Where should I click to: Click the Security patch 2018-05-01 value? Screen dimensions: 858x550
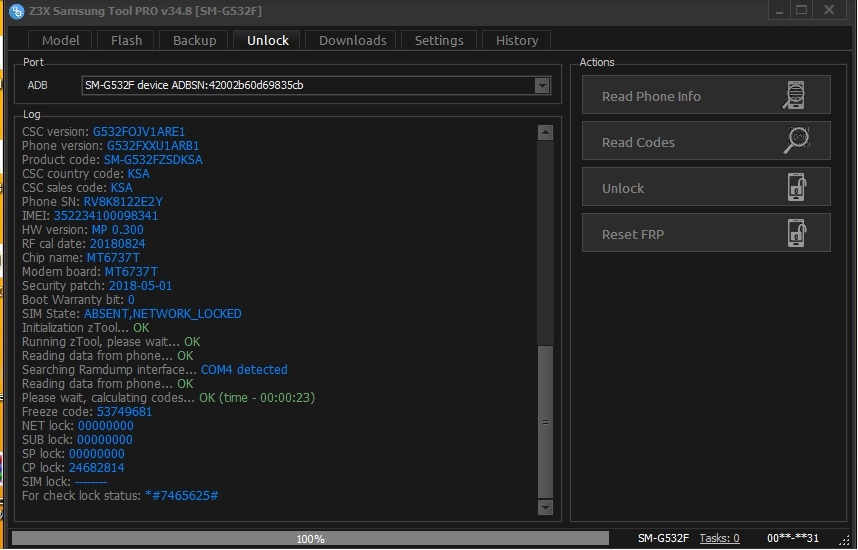(141, 286)
